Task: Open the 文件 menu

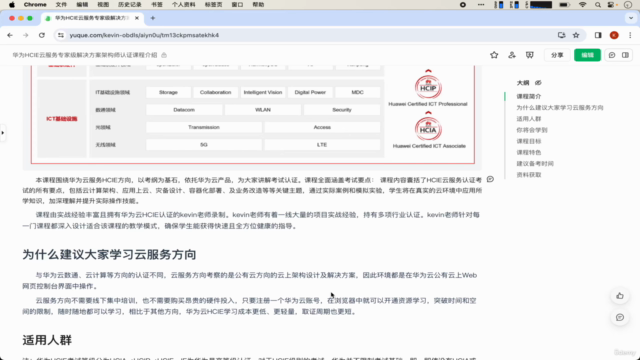Action: pyautogui.click(x=61, y=4)
